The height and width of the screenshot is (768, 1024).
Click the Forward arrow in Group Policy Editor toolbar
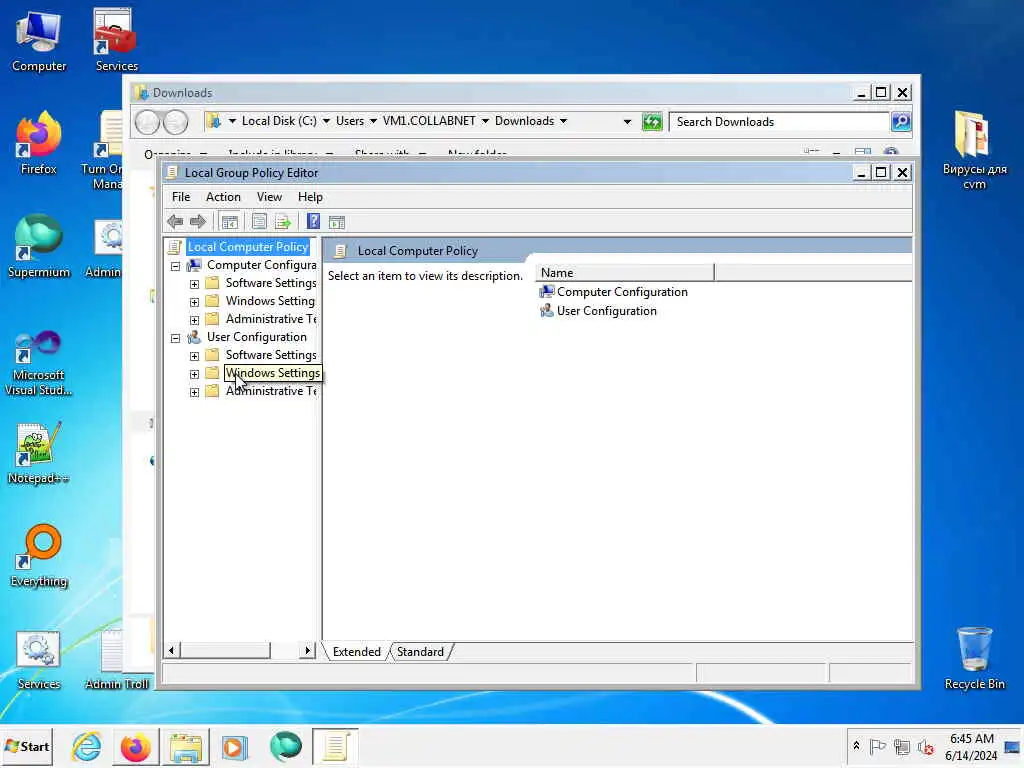(x=198, y=222)
